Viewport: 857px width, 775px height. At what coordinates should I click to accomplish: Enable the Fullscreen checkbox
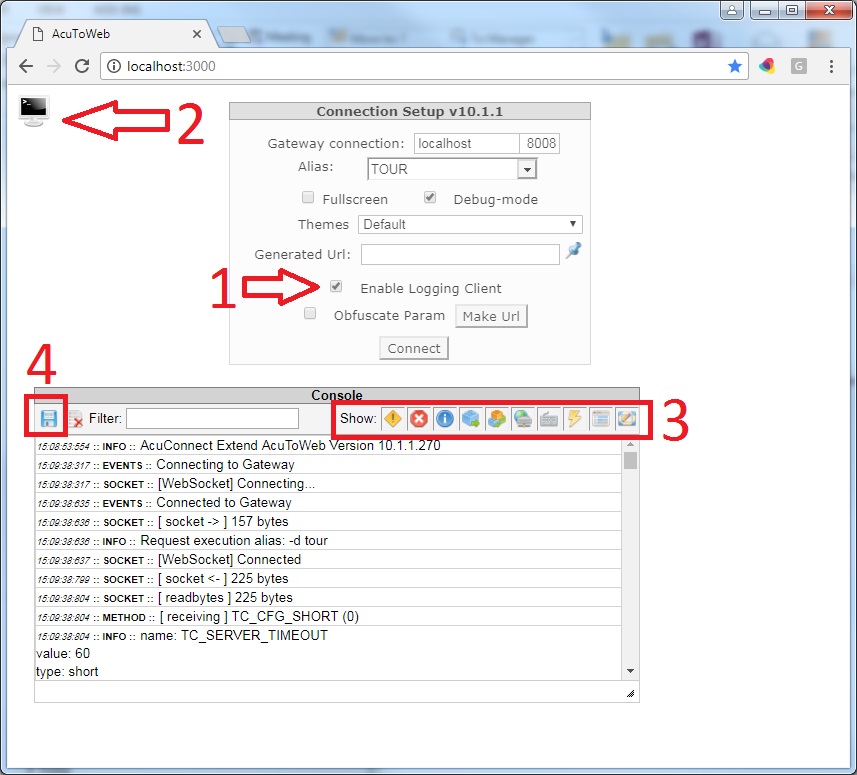click(308, 197)
